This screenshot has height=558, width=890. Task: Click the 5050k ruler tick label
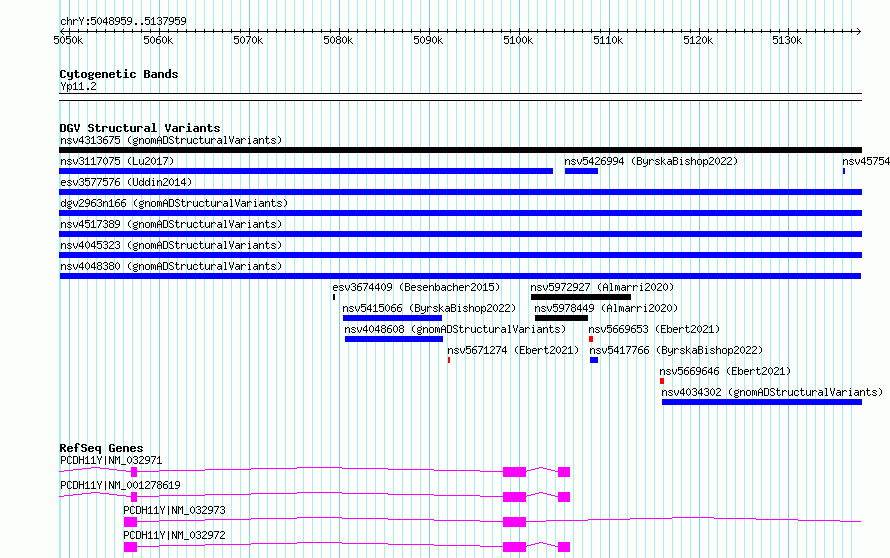point(68,40)
